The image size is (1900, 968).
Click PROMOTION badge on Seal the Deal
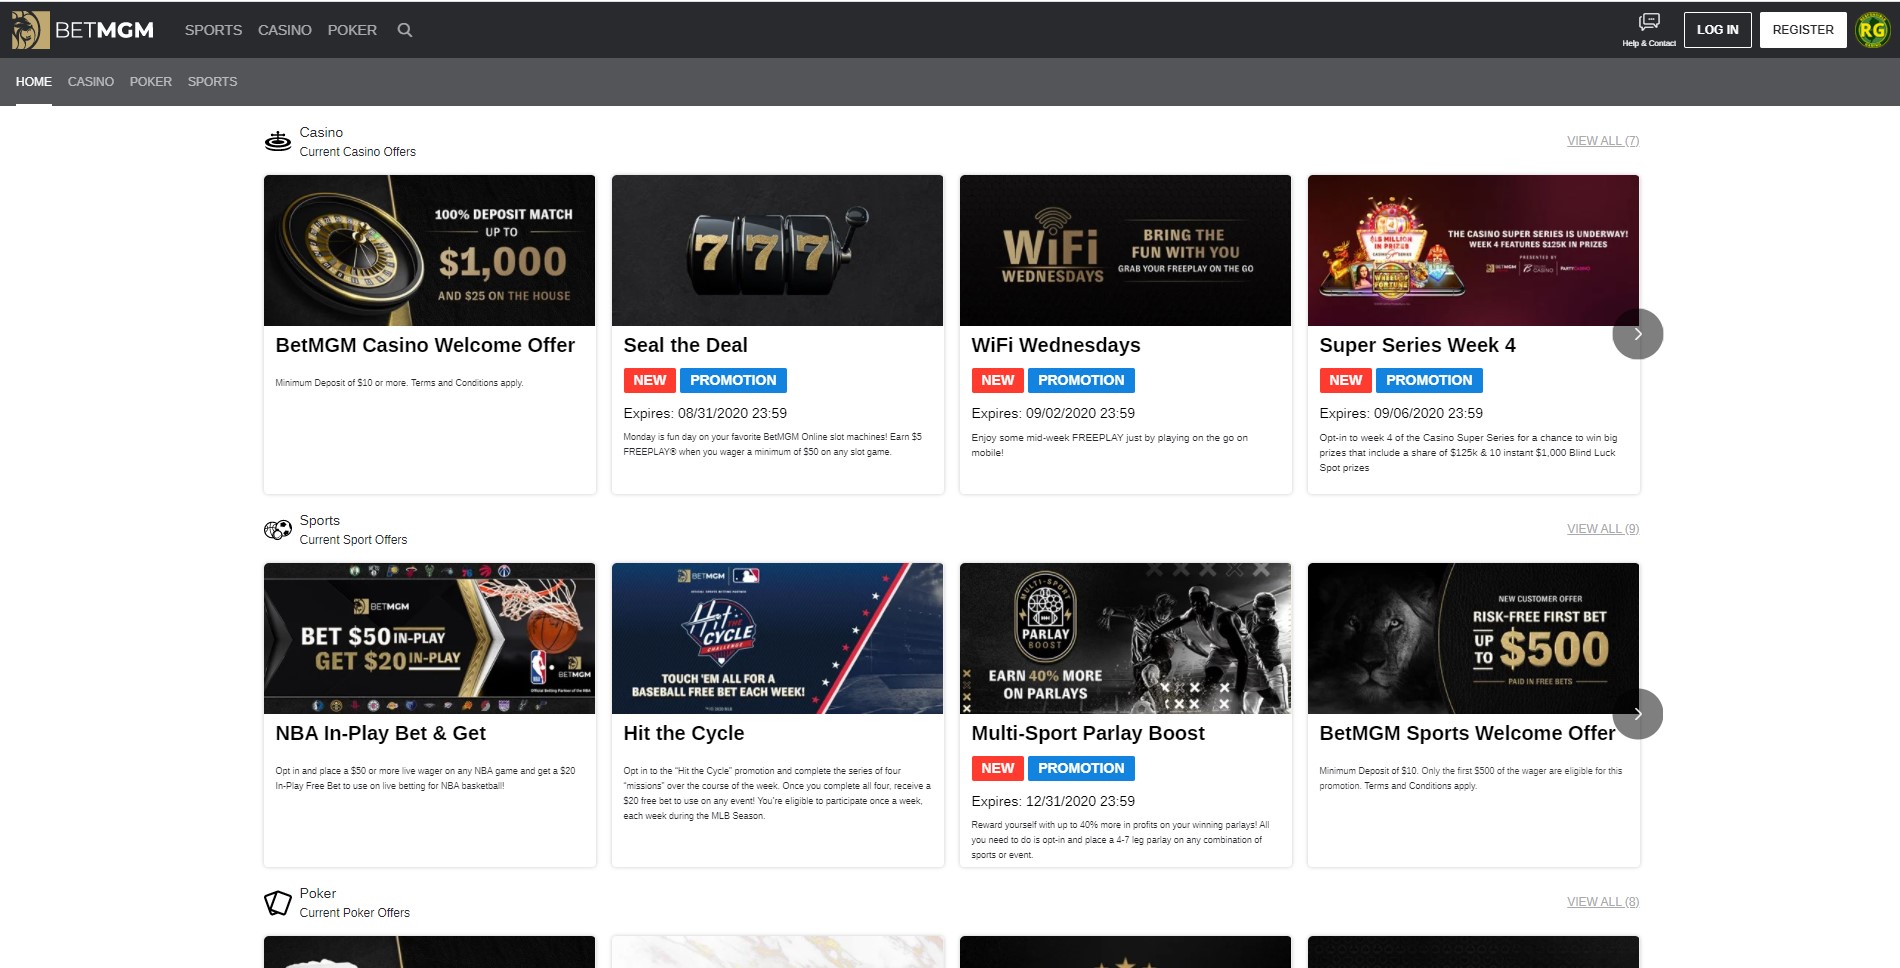click(733, 380)
